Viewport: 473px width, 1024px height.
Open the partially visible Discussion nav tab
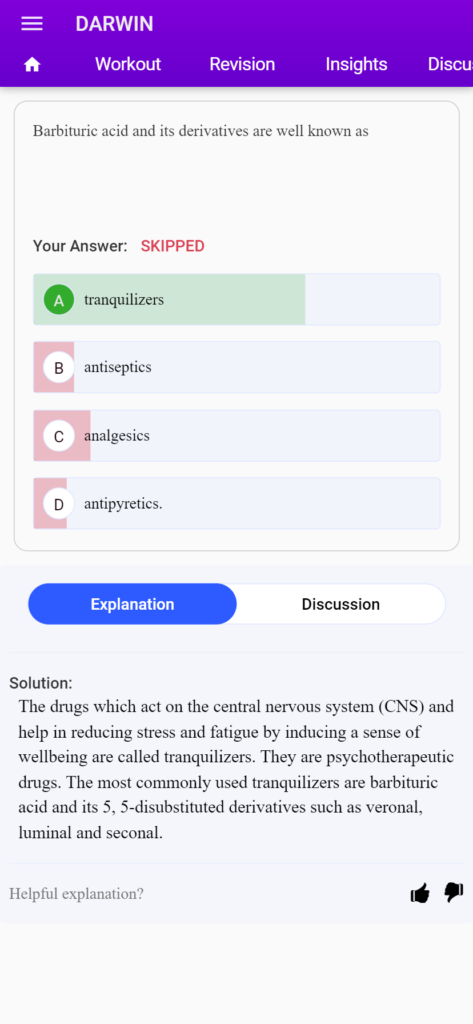(x=450, y=64)
